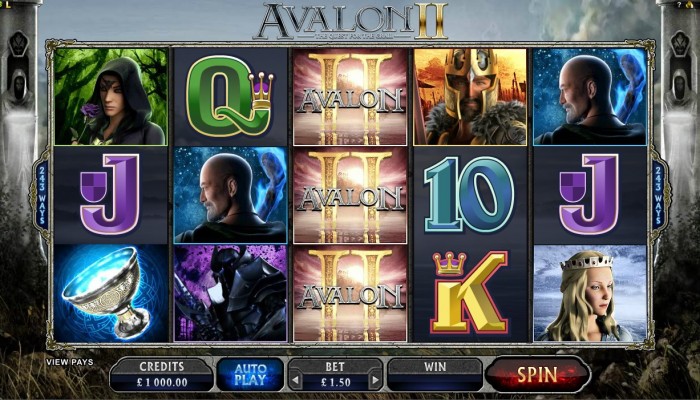Viewport: 700px width, 400px height.
Task: Click the Credits balance display
Action: point(162,375)
